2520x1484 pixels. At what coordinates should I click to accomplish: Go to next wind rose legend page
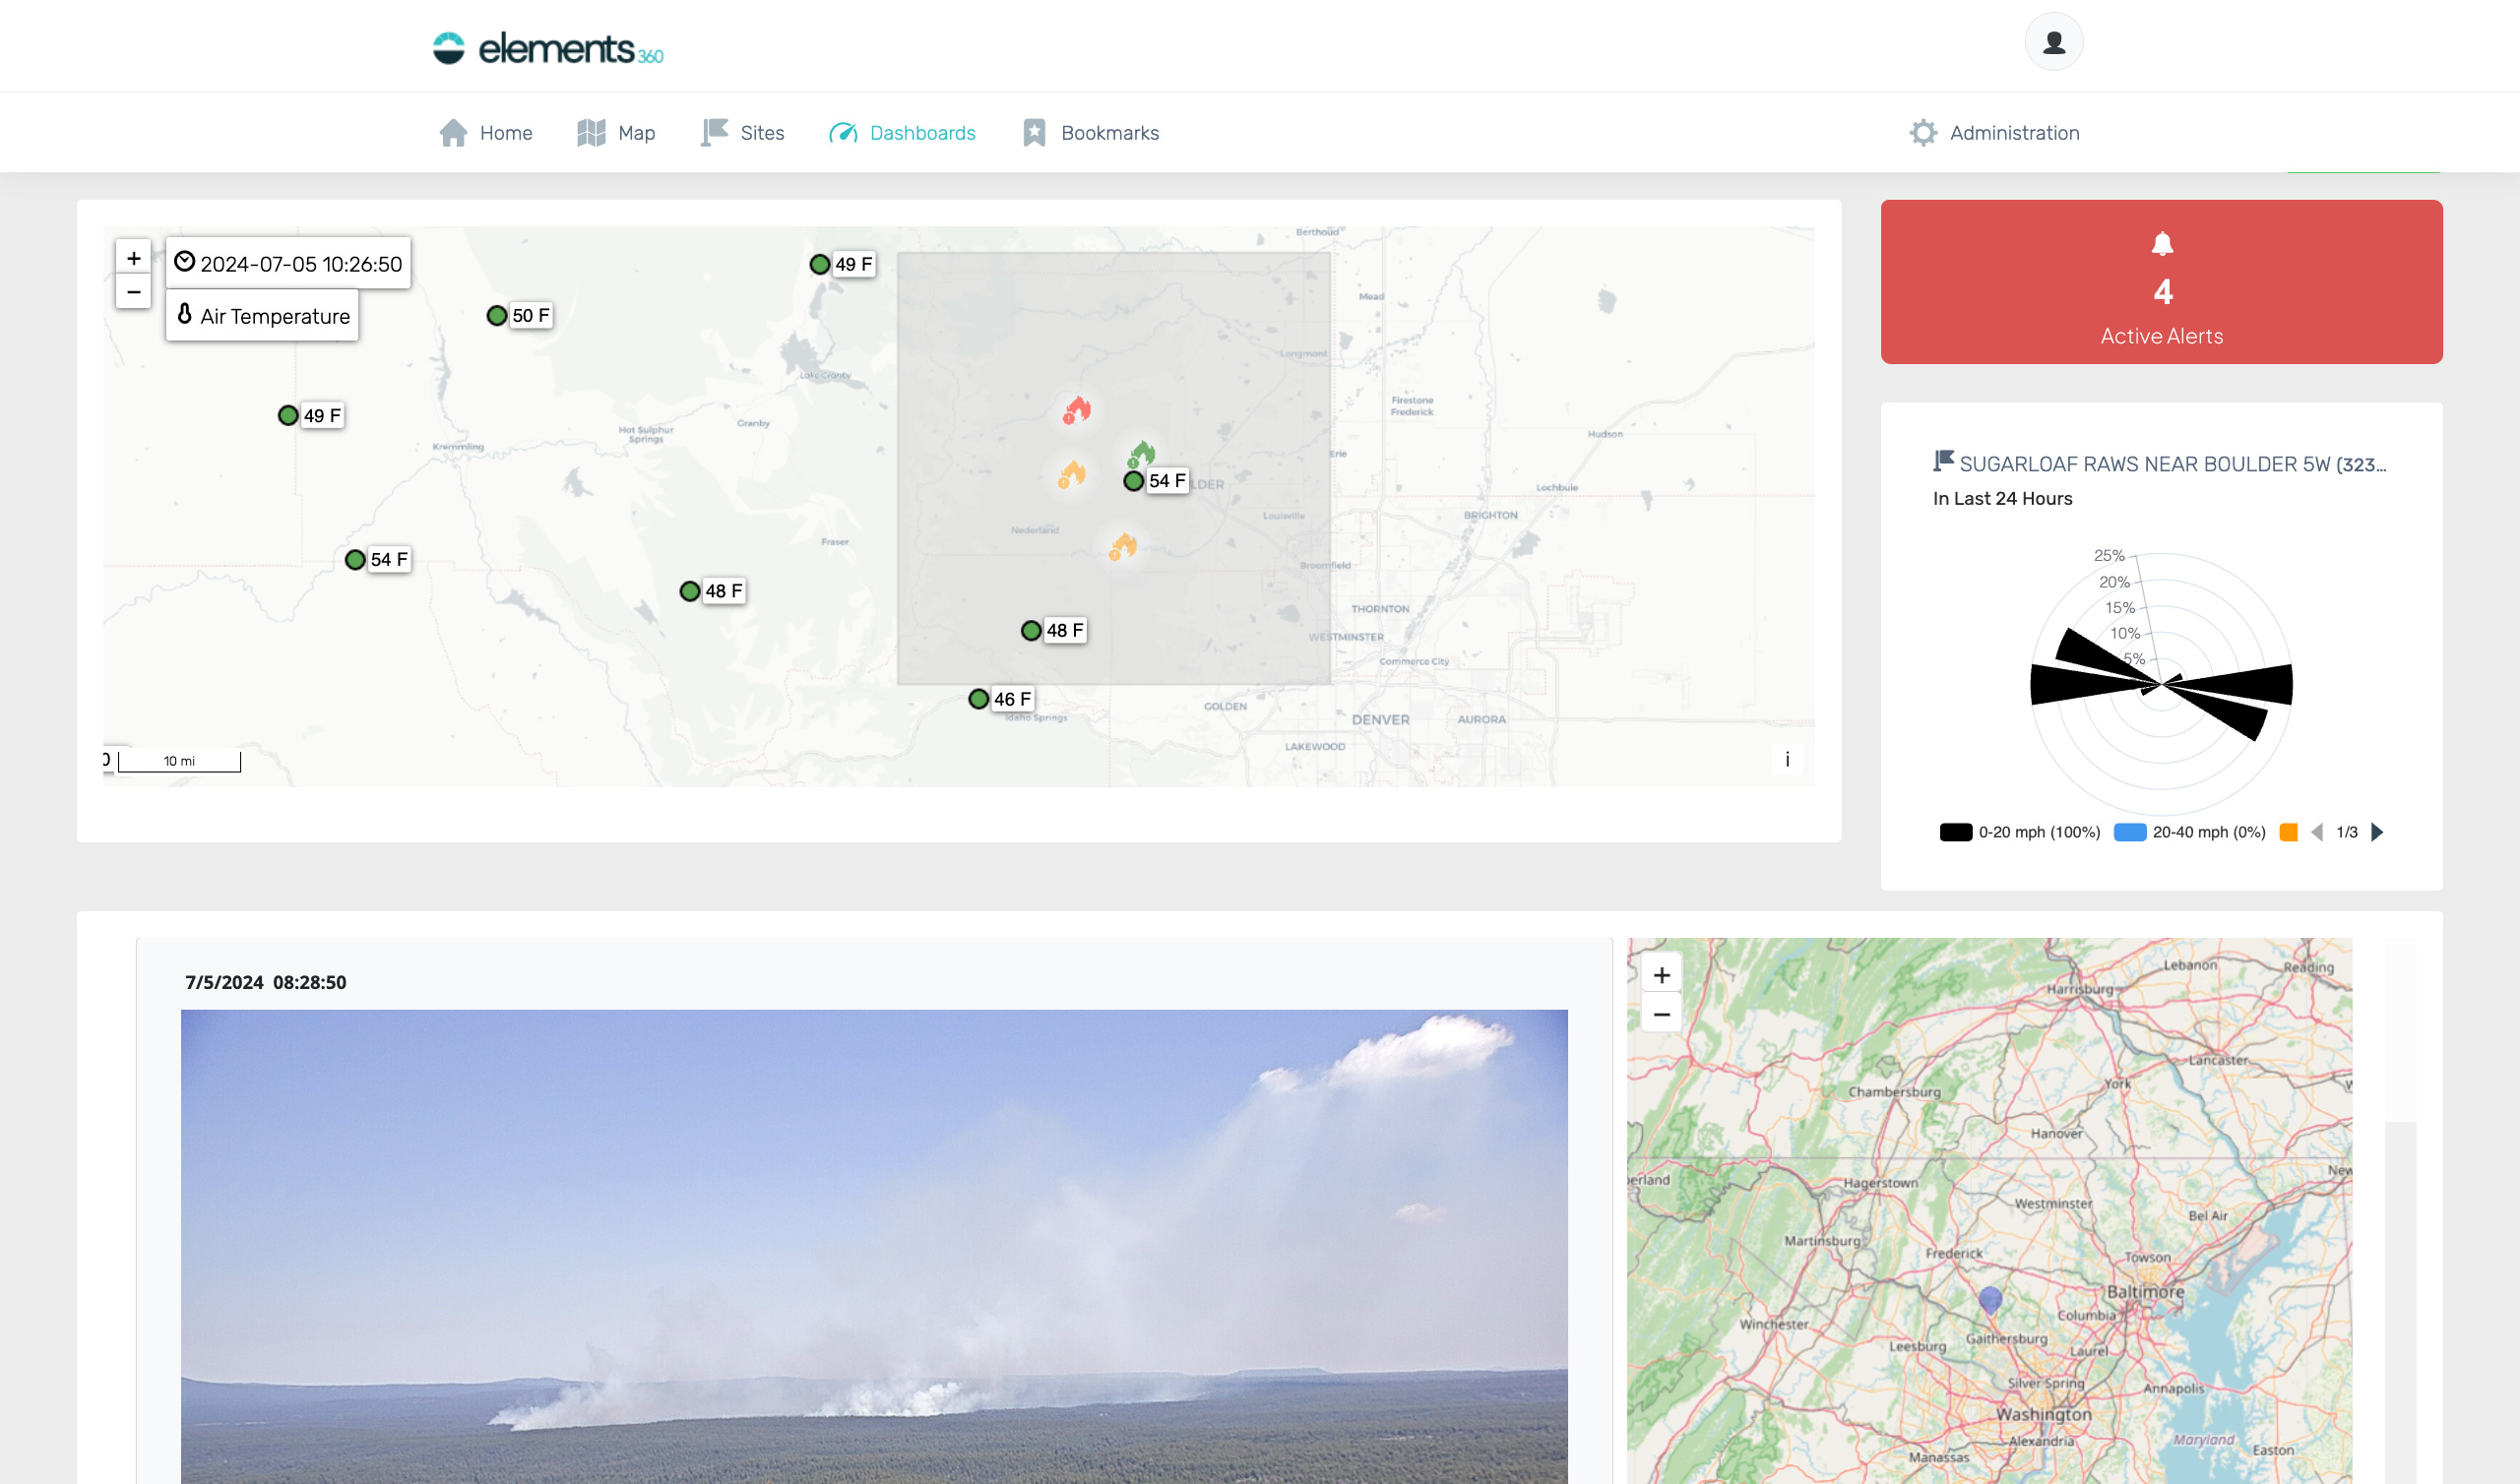(2377, 832)
